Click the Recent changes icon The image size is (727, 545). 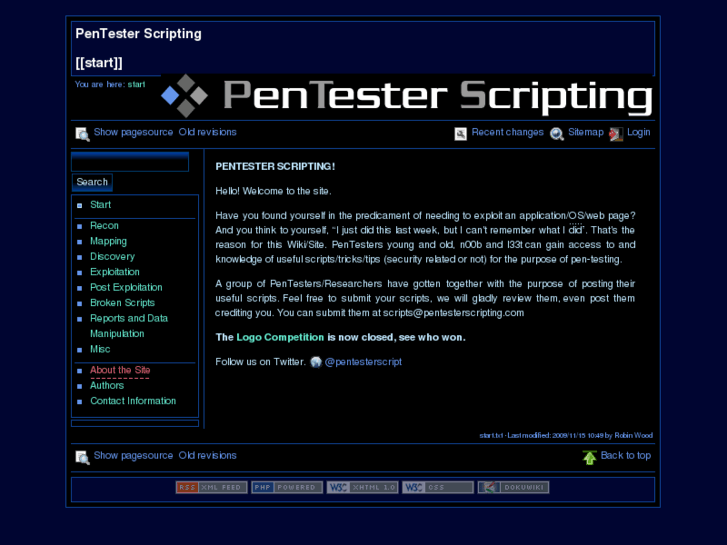(460, 134)
